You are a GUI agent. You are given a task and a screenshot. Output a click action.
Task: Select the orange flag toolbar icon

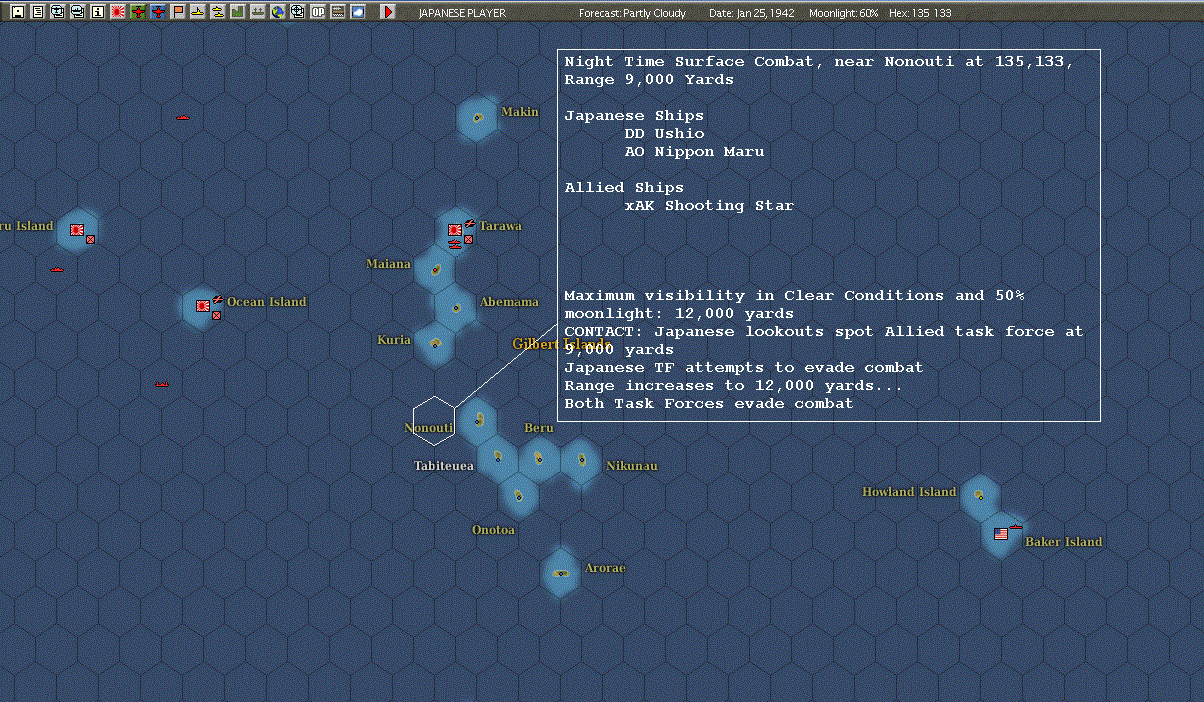tap(178, 12)
